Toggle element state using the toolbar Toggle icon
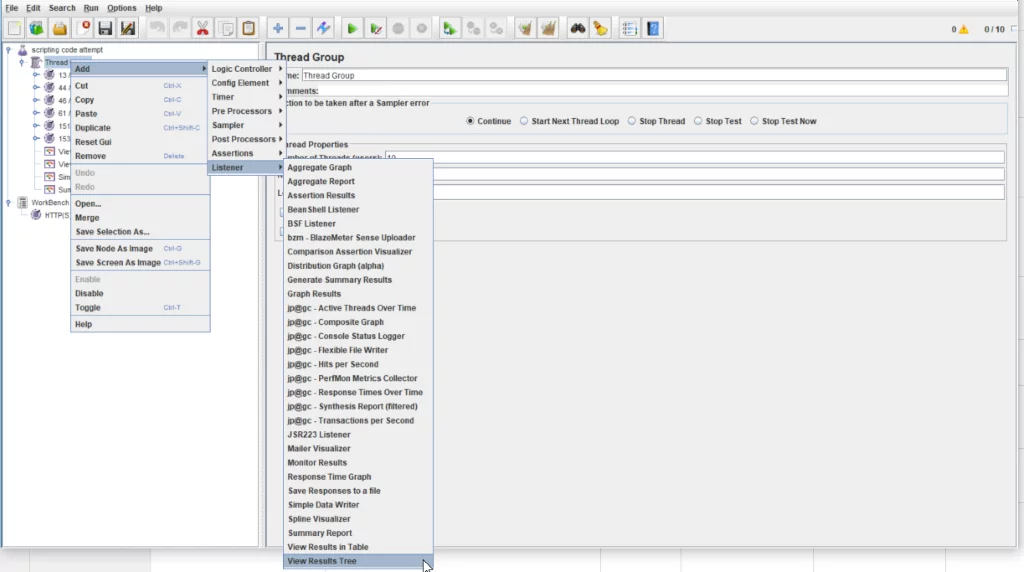The width and height of the screenshot is (1024, 572). pos(323,29)
